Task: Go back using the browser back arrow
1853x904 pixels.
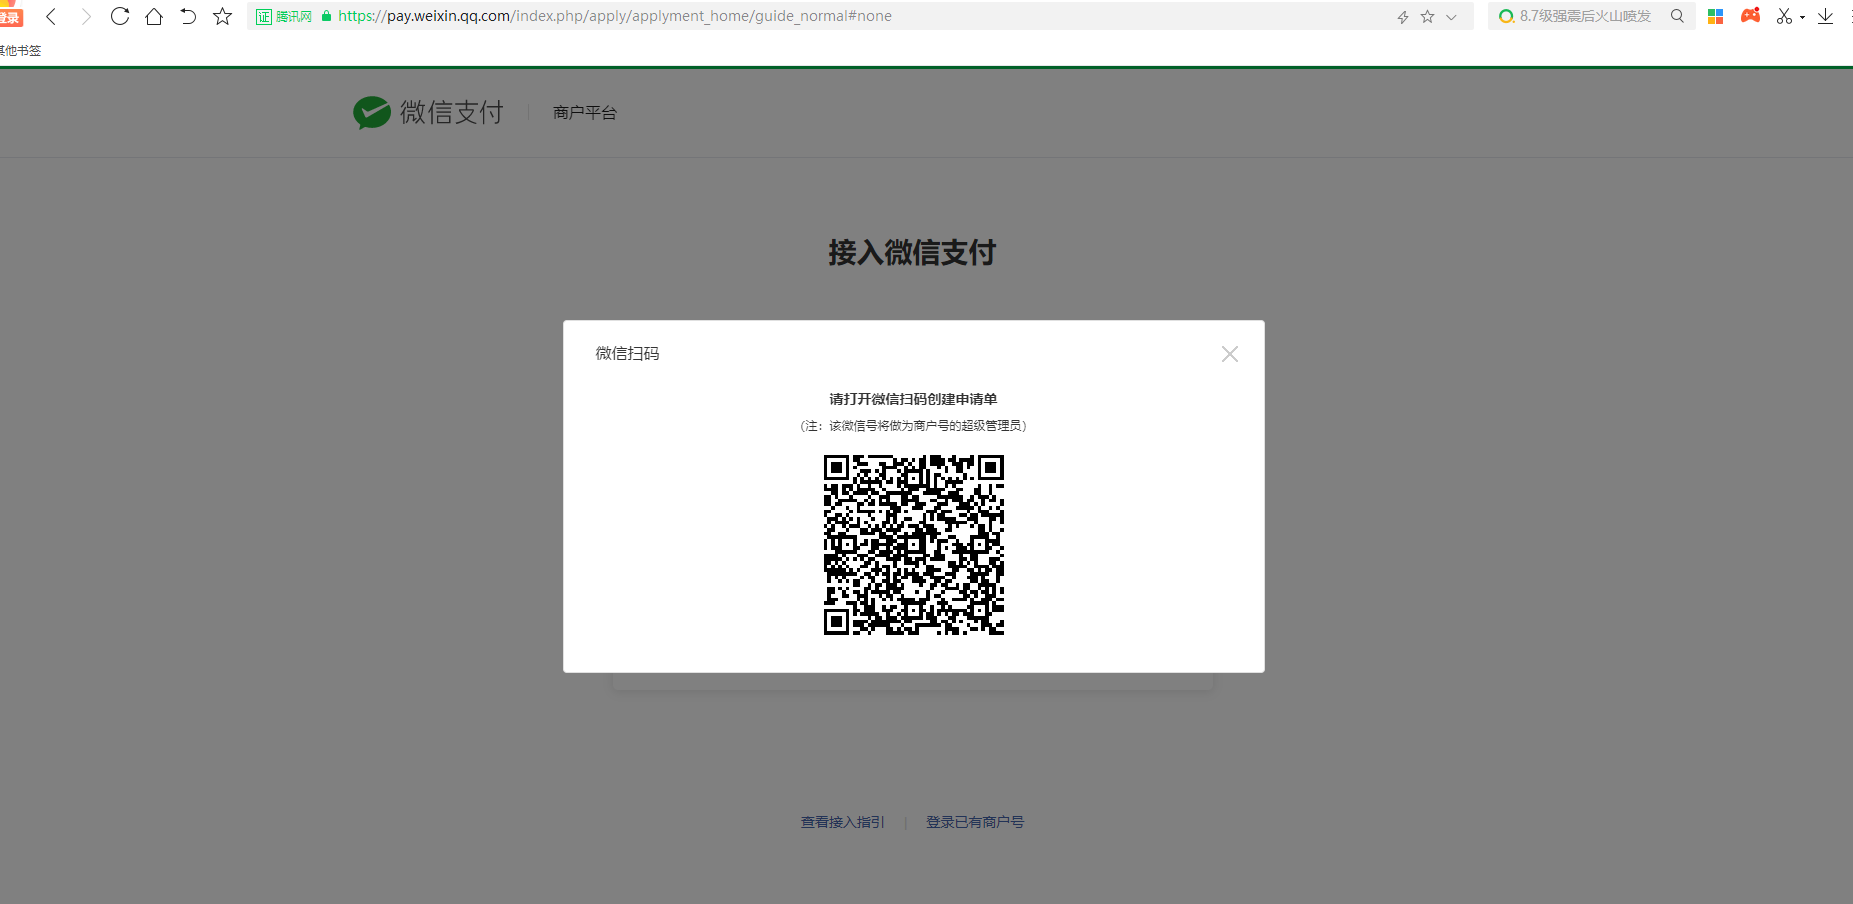Action: click(51, 16)
